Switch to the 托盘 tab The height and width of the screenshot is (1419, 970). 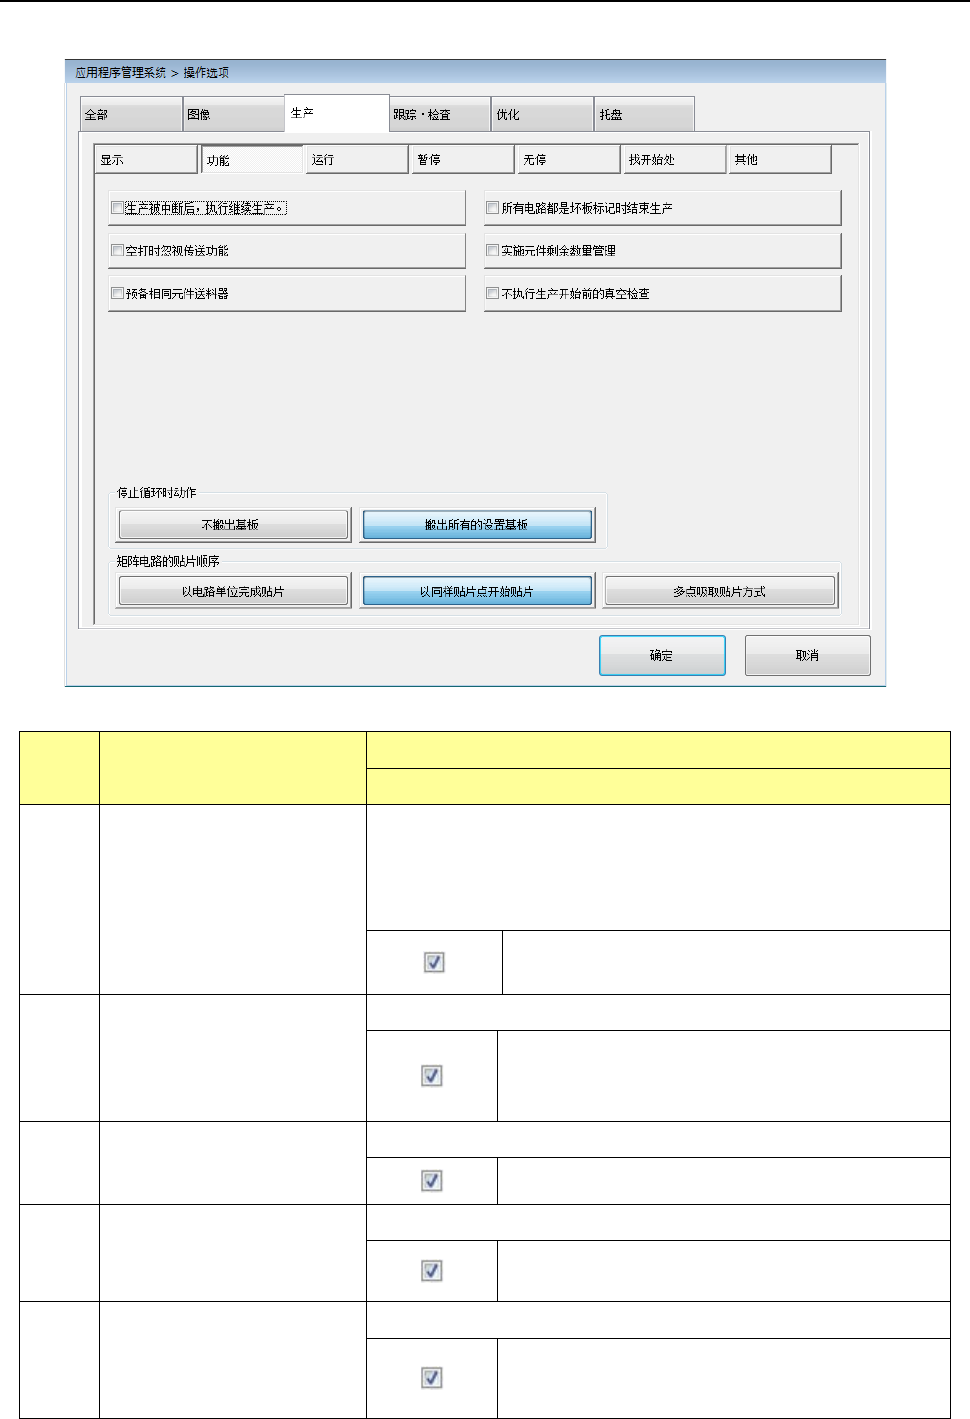[x=645, y=114]
